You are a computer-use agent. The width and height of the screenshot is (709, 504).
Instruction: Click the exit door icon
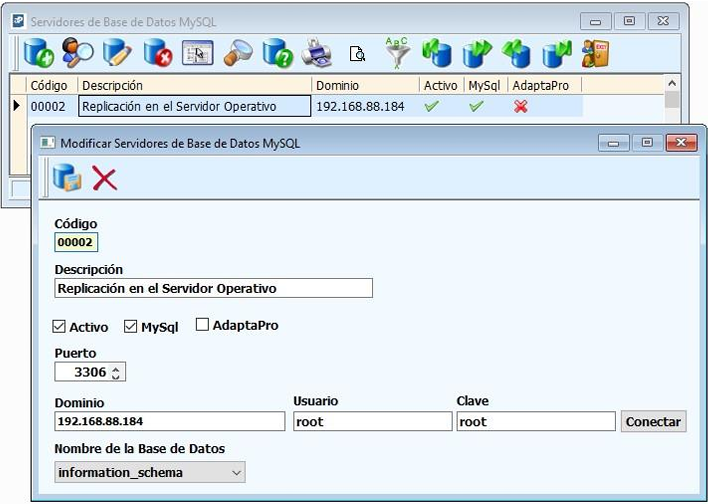pyautogui.click(x=596, y=51)
